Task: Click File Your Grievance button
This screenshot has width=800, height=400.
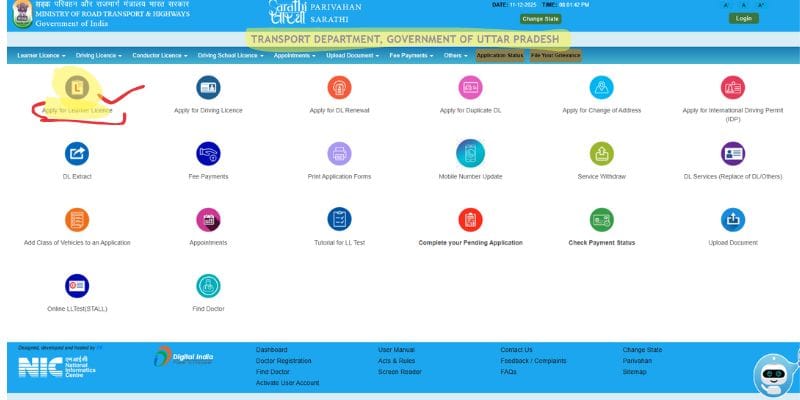Action: 556,55
